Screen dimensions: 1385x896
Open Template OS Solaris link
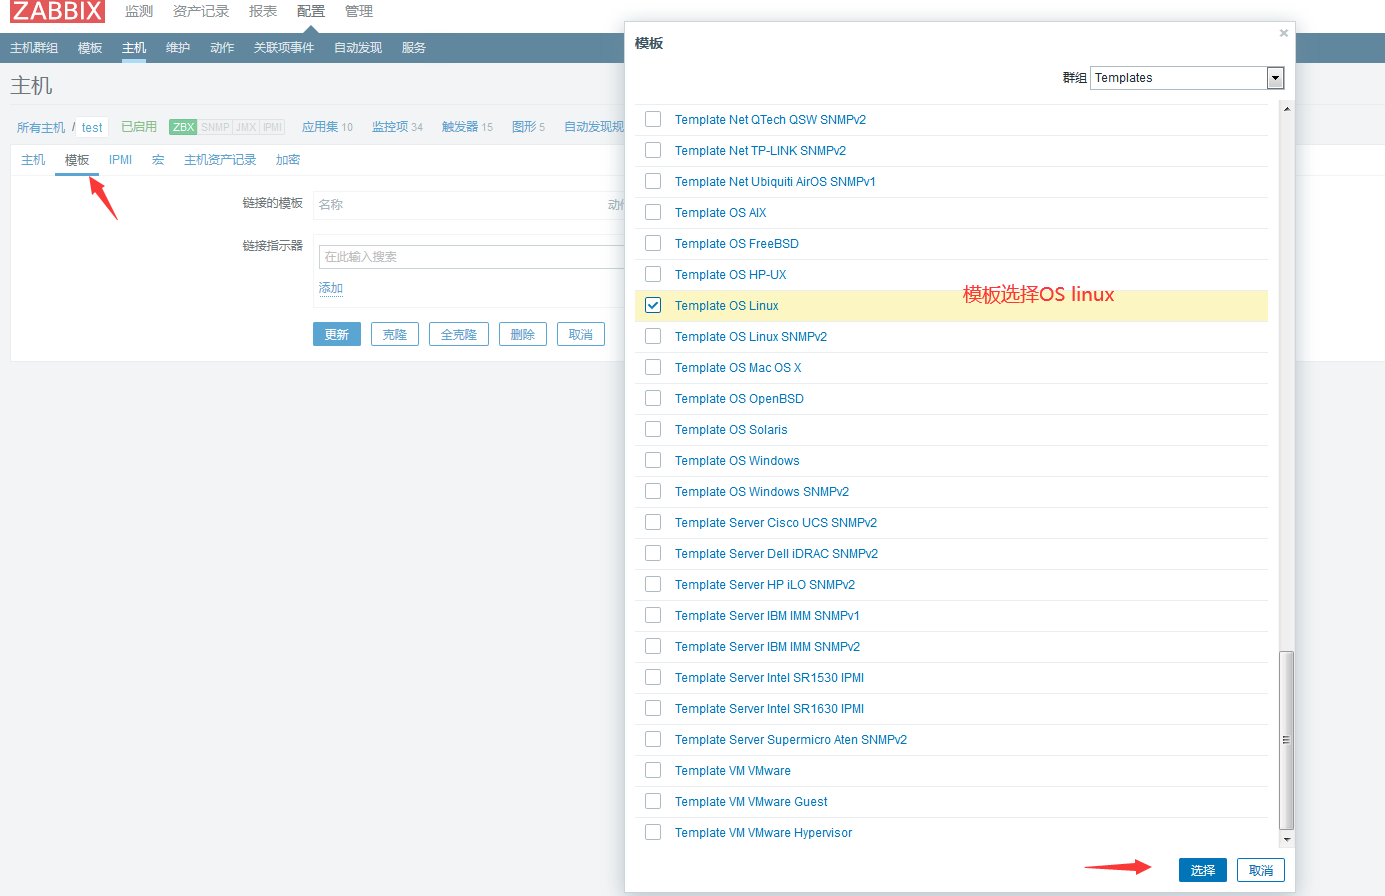pyautogui.click(x=730, y=430)
